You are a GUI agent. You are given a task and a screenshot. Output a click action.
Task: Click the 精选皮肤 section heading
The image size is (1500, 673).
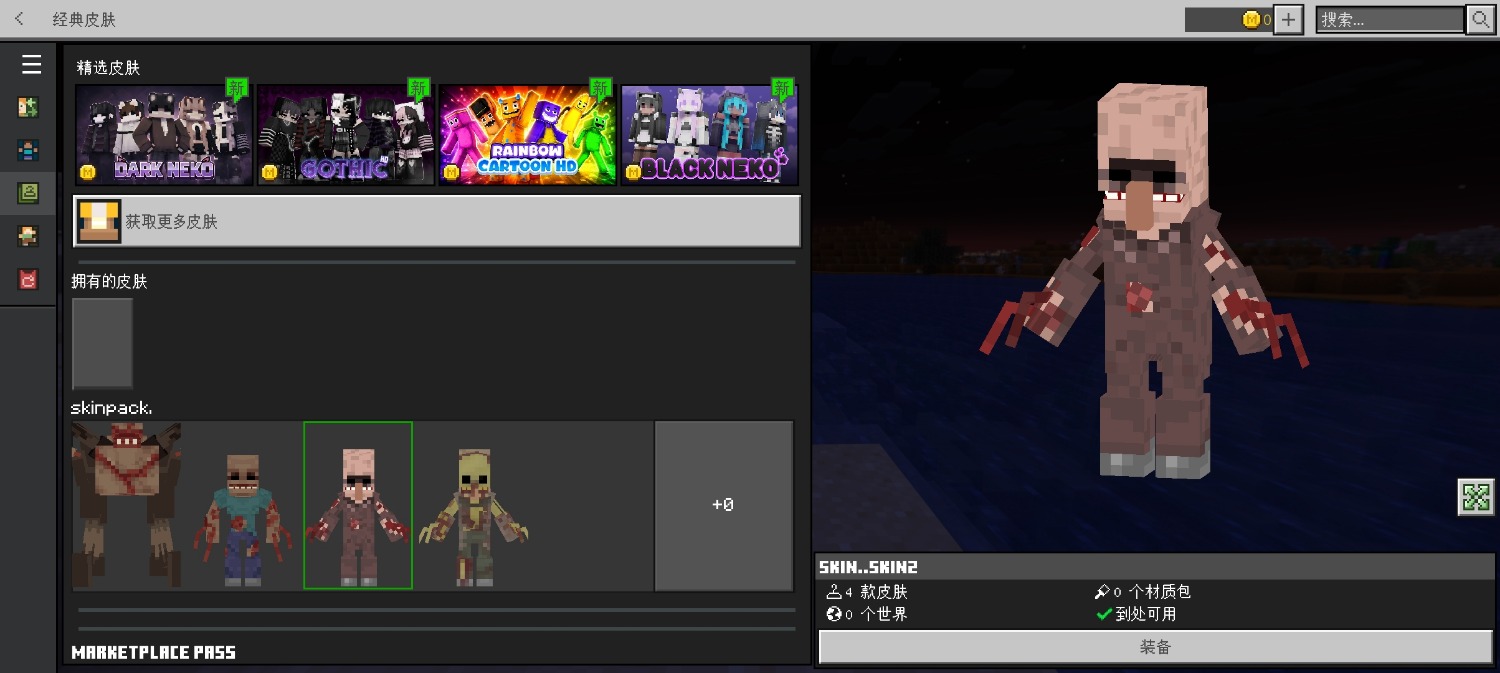pos(108,68)
